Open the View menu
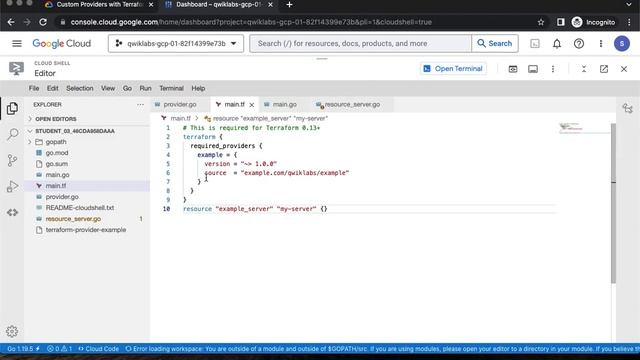 click(x=108, y=88)
